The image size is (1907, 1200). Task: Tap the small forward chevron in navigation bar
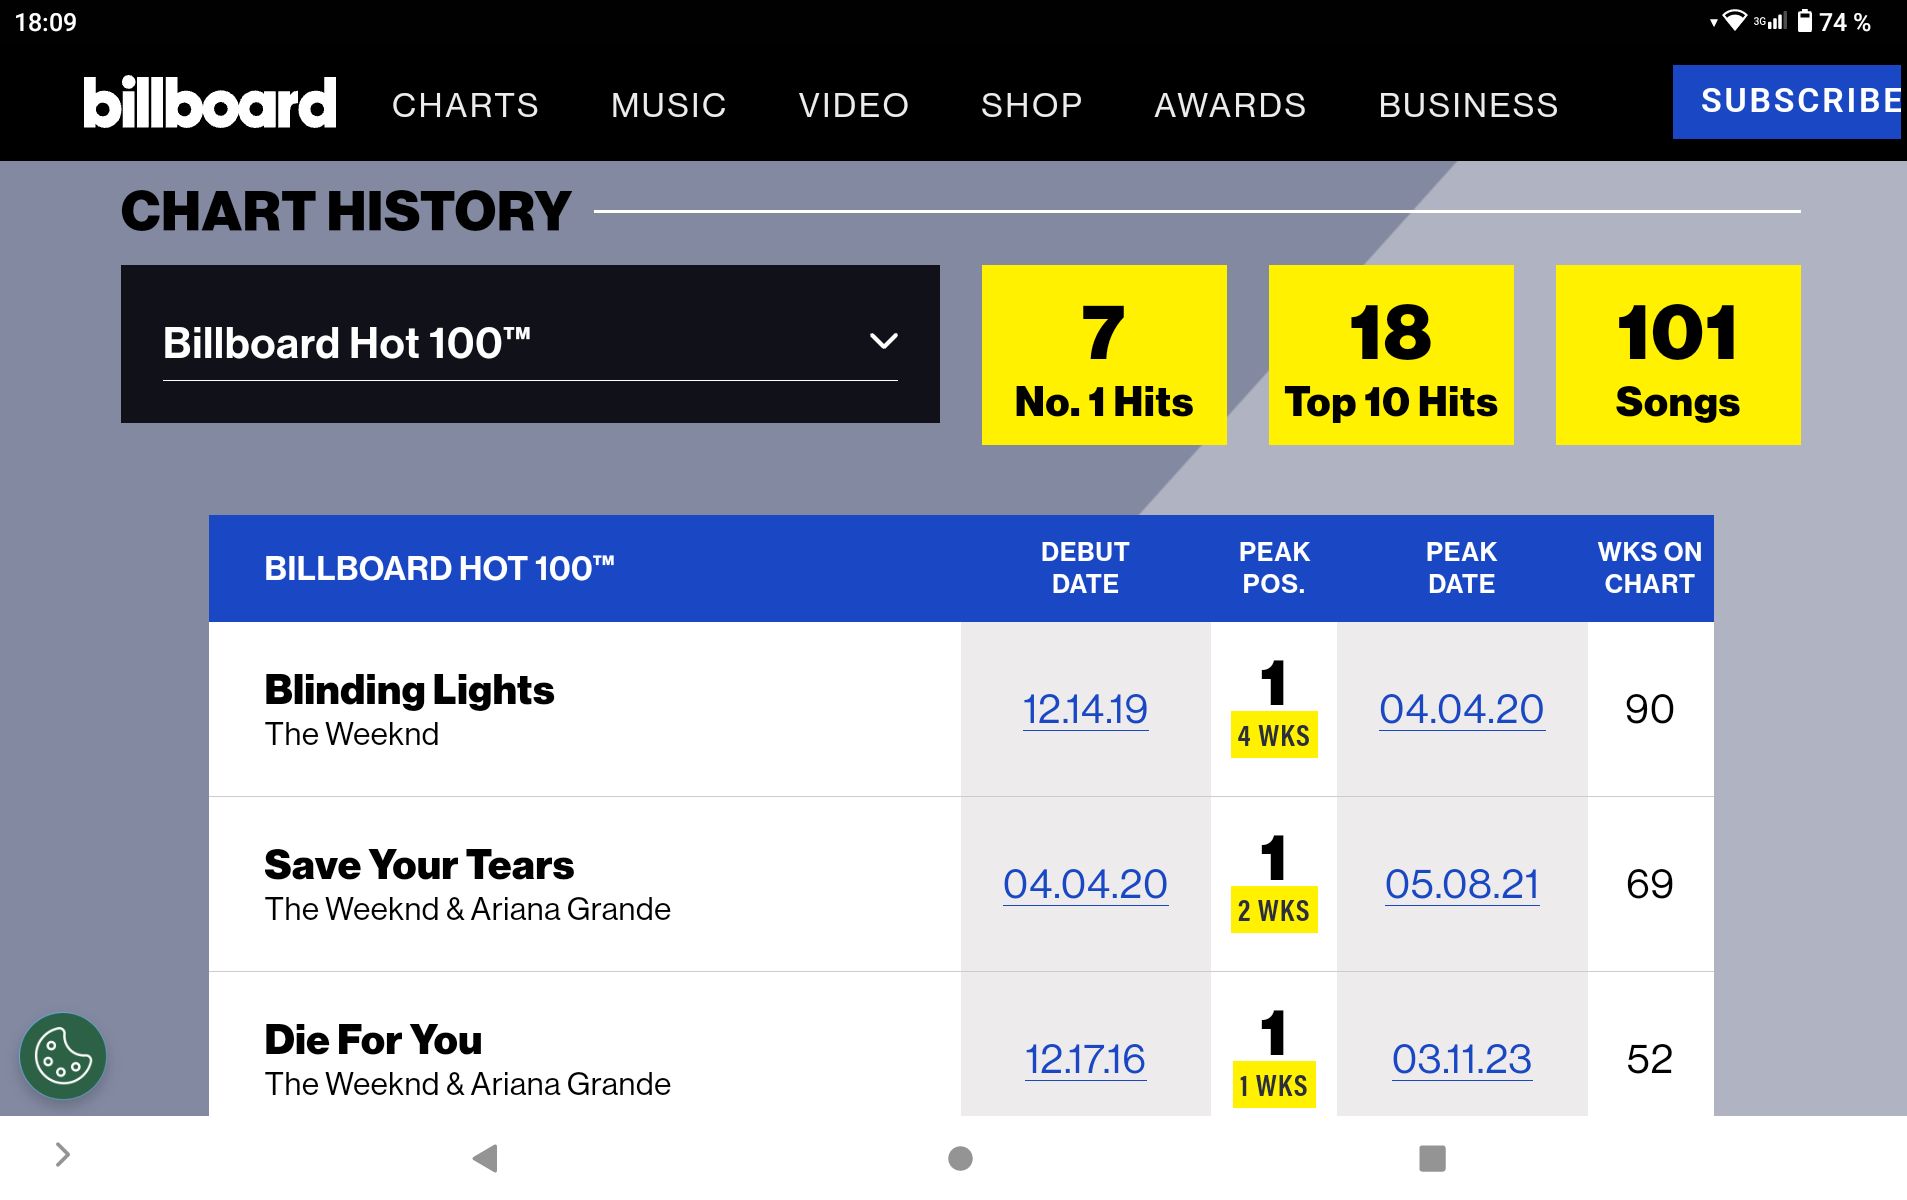(62, 1155)
